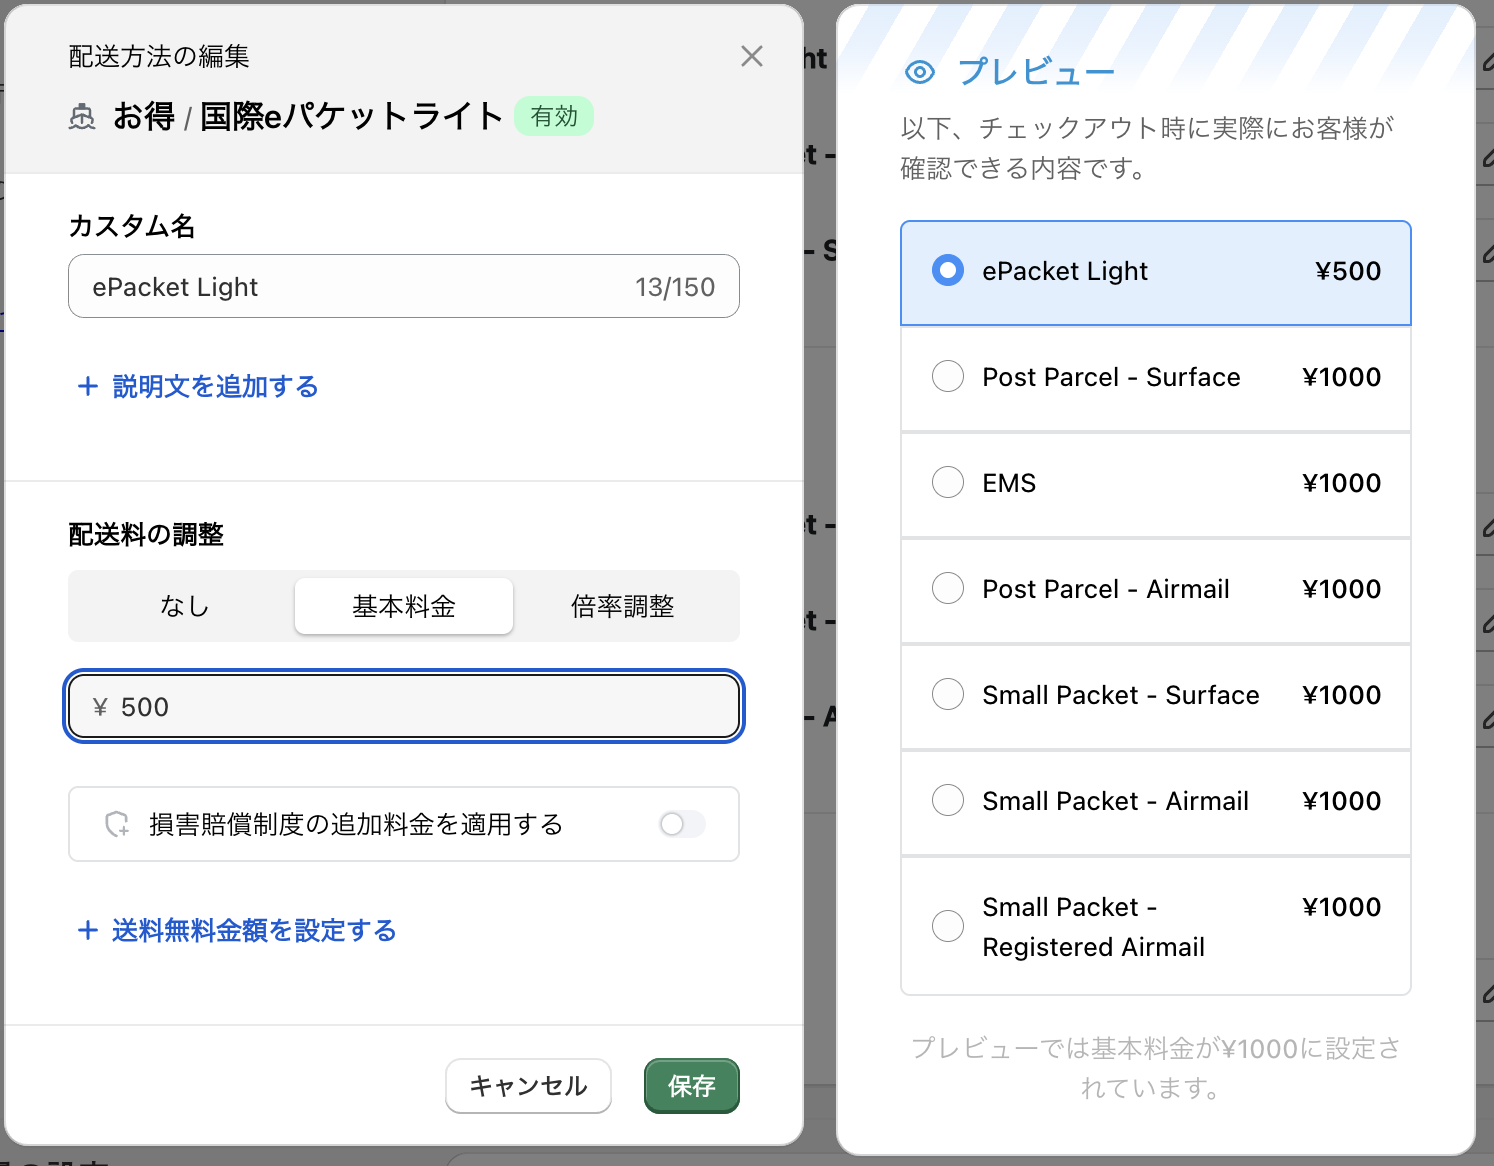Click the base rate ¥500 input field

pos(403,706)
